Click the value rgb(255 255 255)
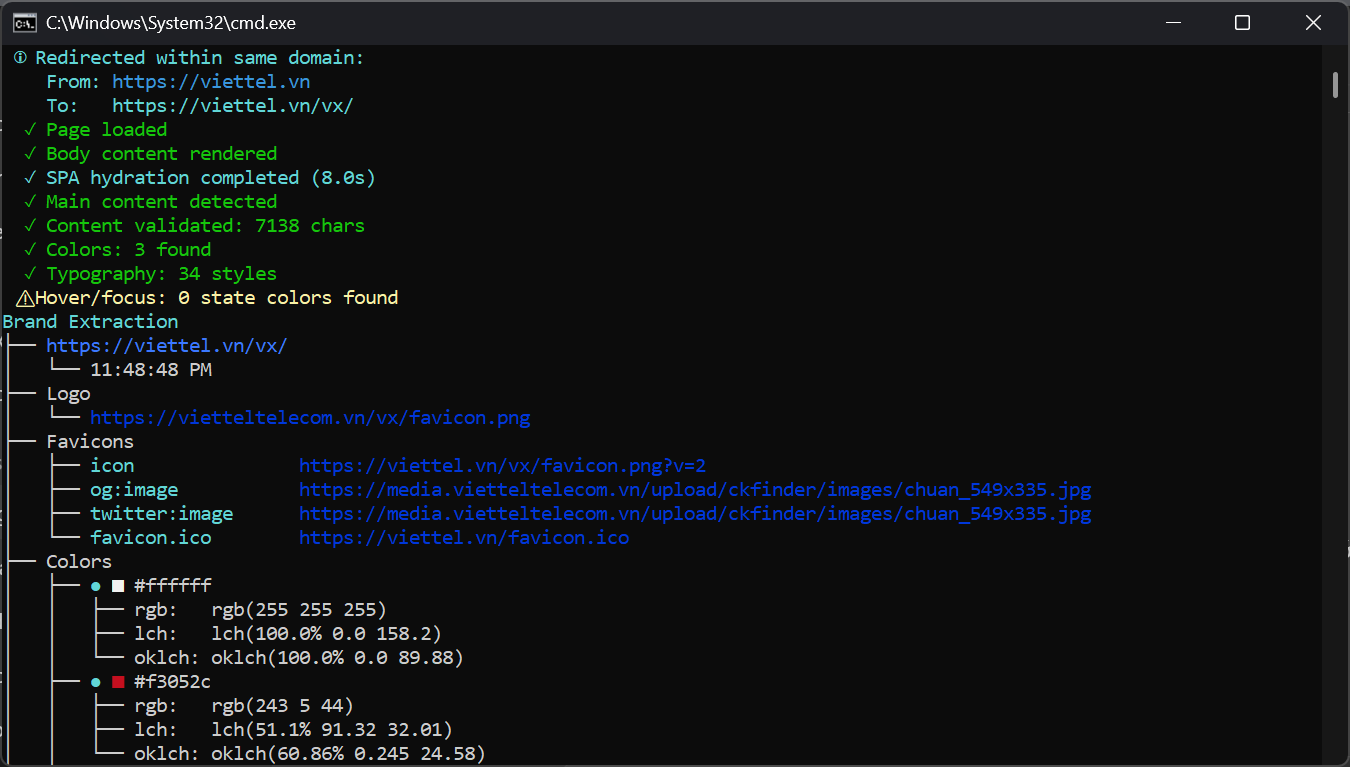The image size is (1350, 767). 299,610
